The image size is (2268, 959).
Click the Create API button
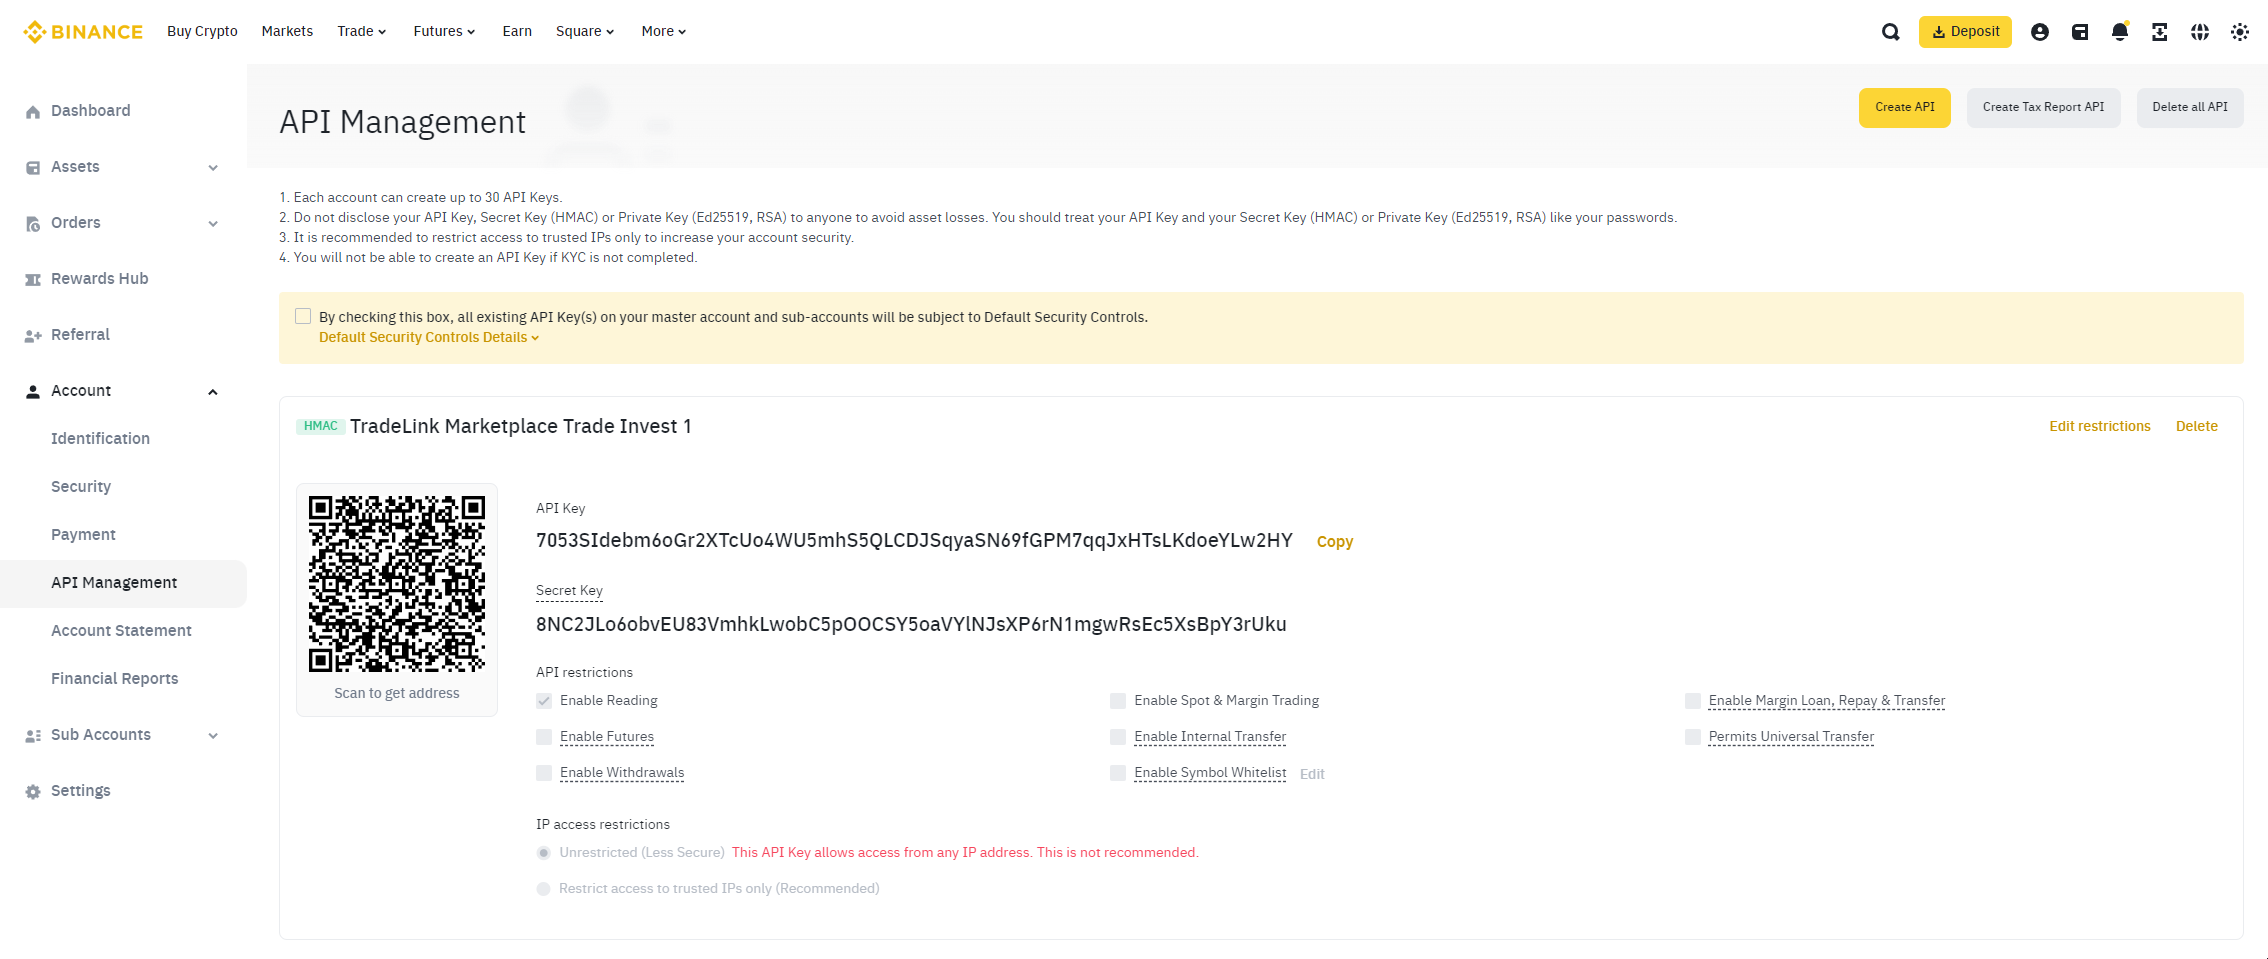[1904, 107]
